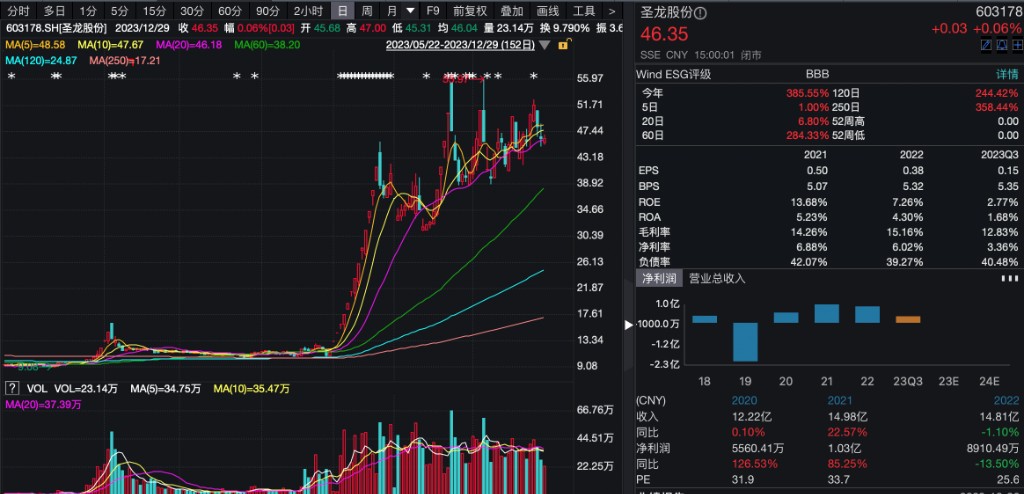Click the volume MA(10)=35.47万 label

point(251,389)
